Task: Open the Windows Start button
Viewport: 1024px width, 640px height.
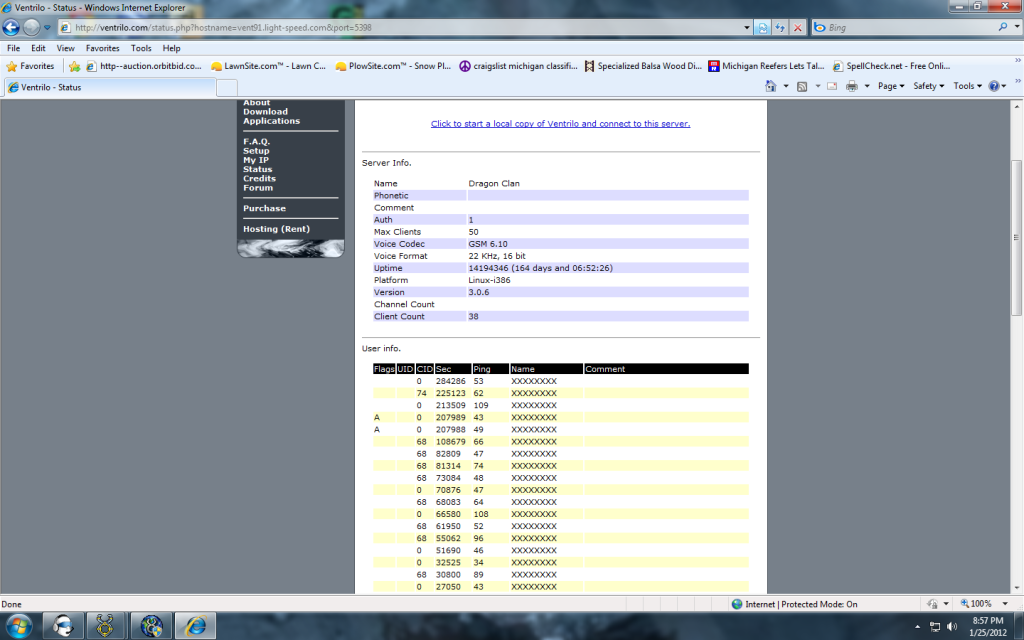Action: (x=18, y=626)
